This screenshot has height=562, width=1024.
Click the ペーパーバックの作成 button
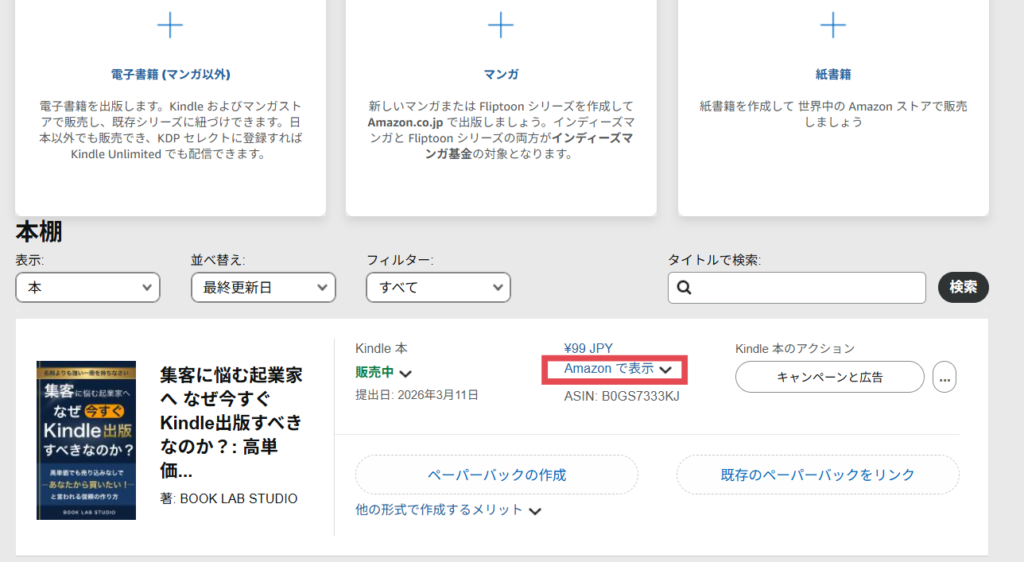[496, 474]
